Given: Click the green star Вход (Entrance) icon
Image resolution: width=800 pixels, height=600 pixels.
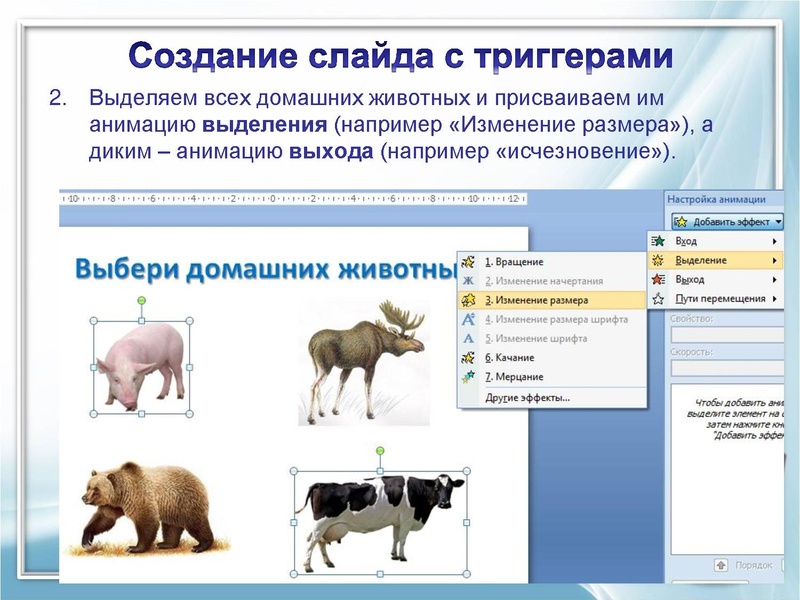Looking at the screenshot, I should pos(657,239).
